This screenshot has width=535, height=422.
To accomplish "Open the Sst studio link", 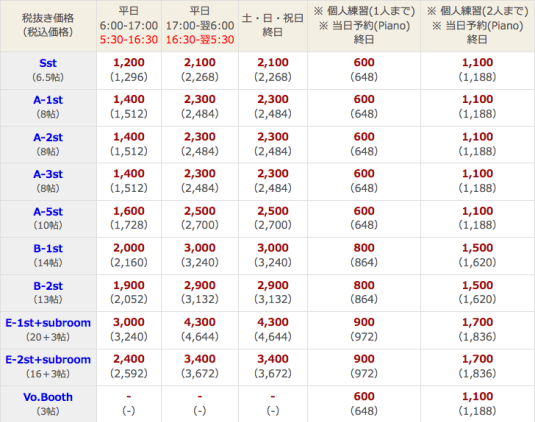I will (48, 63).
